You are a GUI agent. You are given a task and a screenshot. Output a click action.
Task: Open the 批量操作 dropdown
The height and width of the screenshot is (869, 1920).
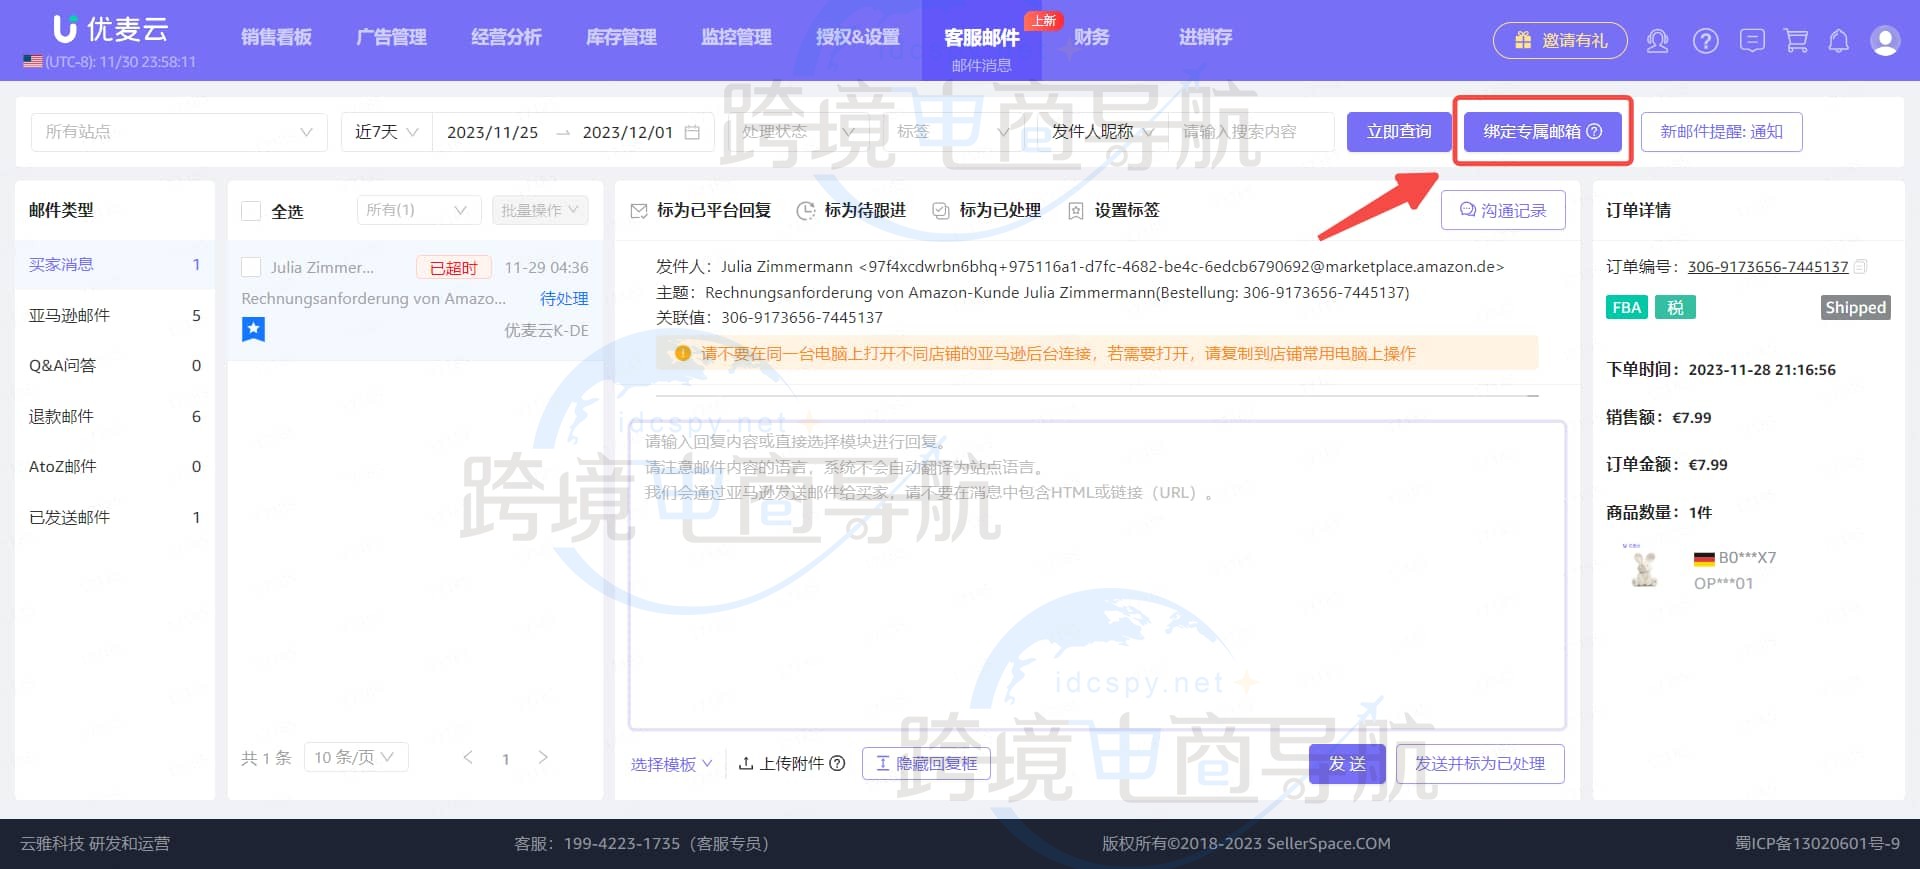click(x=540, y=210)
